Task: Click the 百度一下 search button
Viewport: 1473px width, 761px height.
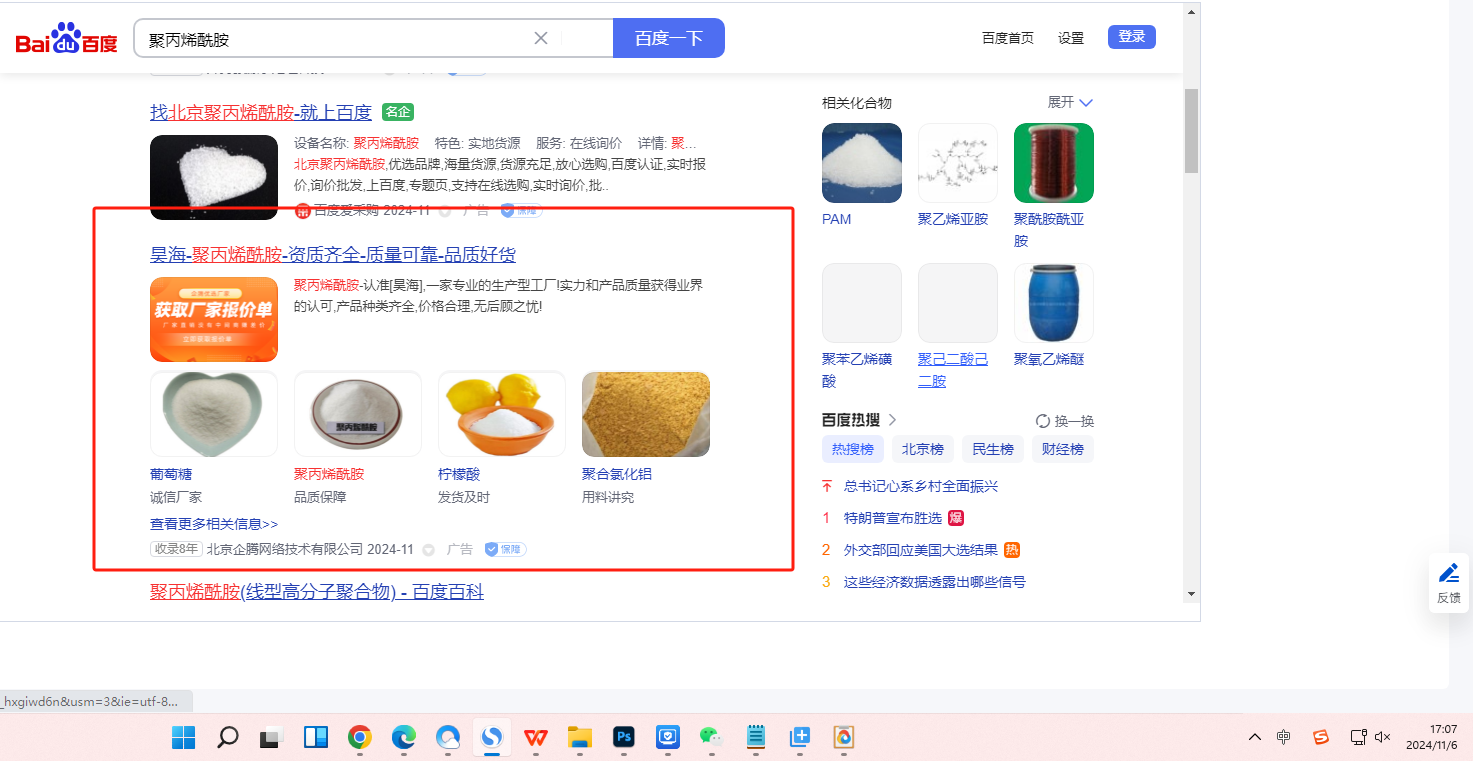Action: pos(669,38)
